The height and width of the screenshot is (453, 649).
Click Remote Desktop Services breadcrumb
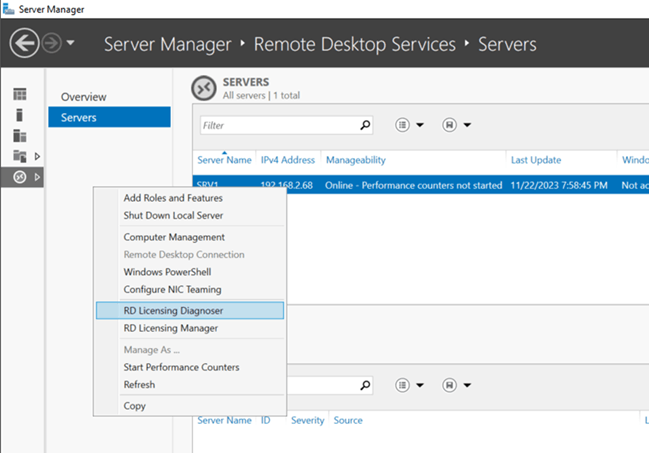[355, 44]
